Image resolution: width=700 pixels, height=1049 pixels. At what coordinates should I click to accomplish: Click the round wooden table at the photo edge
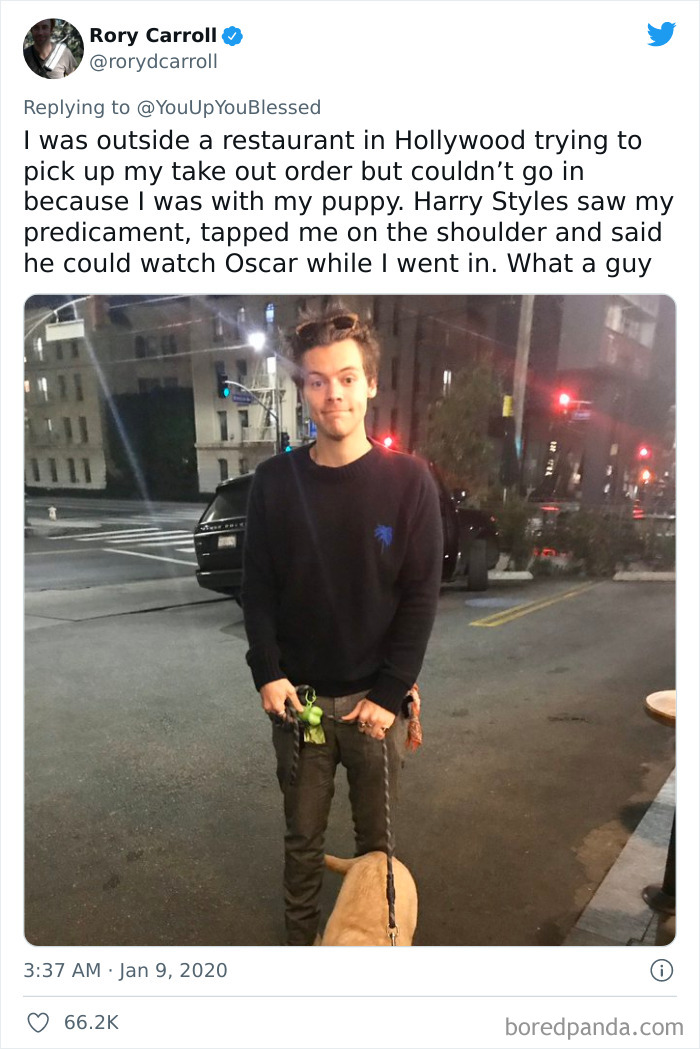(x=661, y=708)
